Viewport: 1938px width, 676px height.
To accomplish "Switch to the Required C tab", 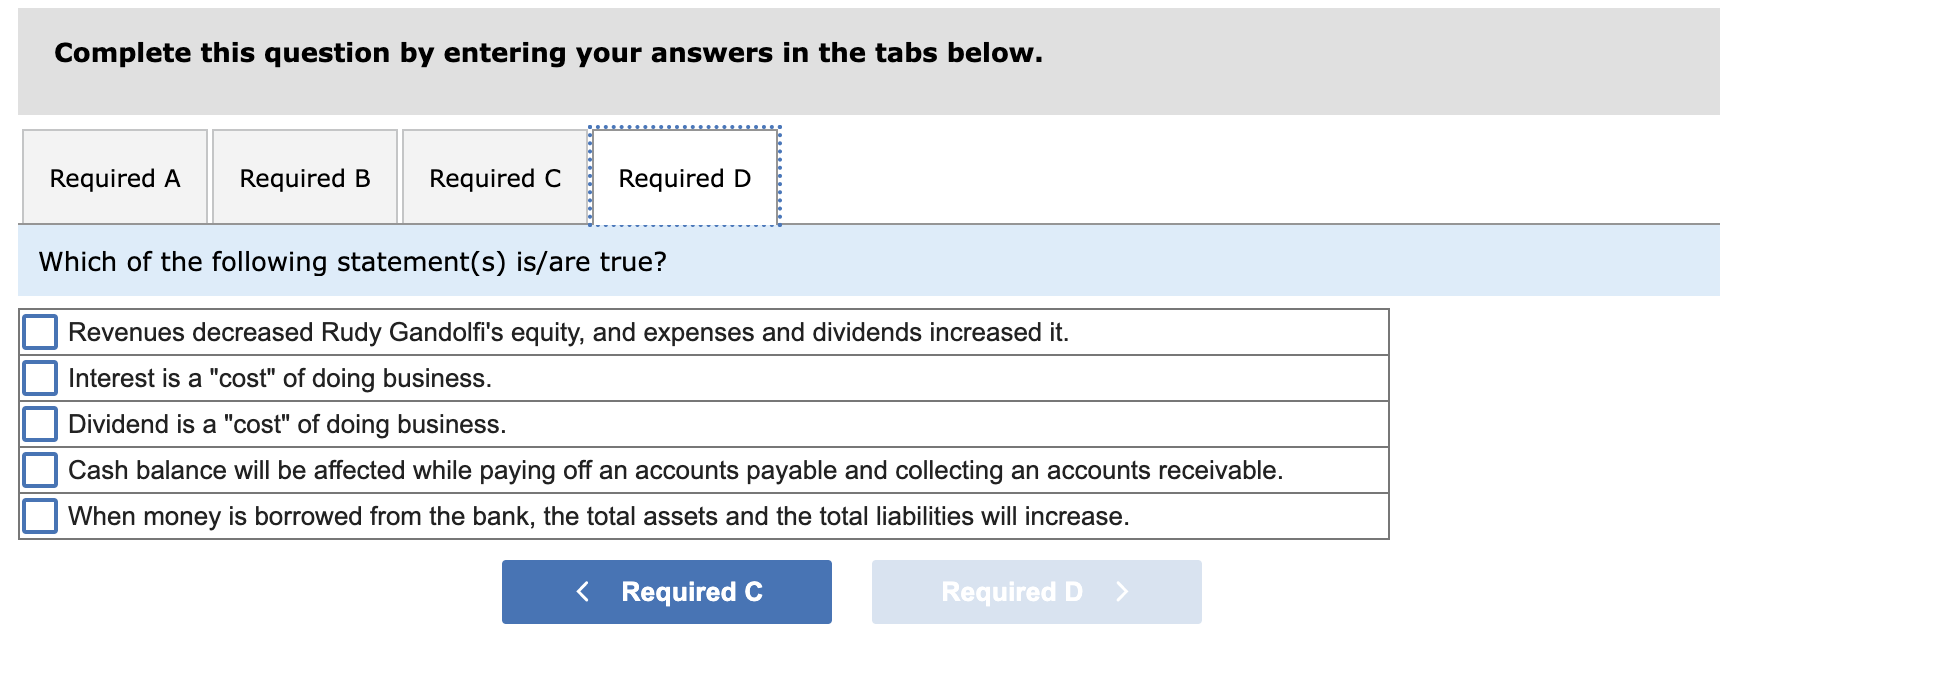I will click(x=493, y=177).
